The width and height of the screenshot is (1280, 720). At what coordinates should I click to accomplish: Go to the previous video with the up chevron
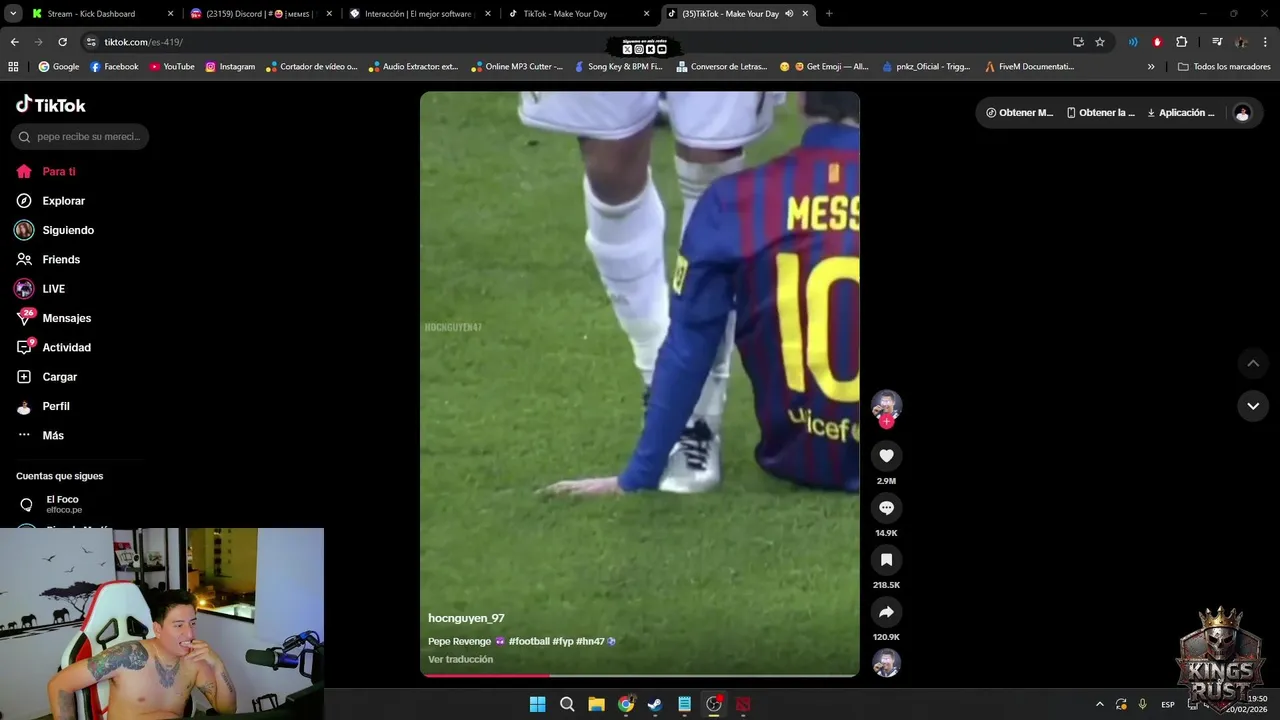[1253, 363]
